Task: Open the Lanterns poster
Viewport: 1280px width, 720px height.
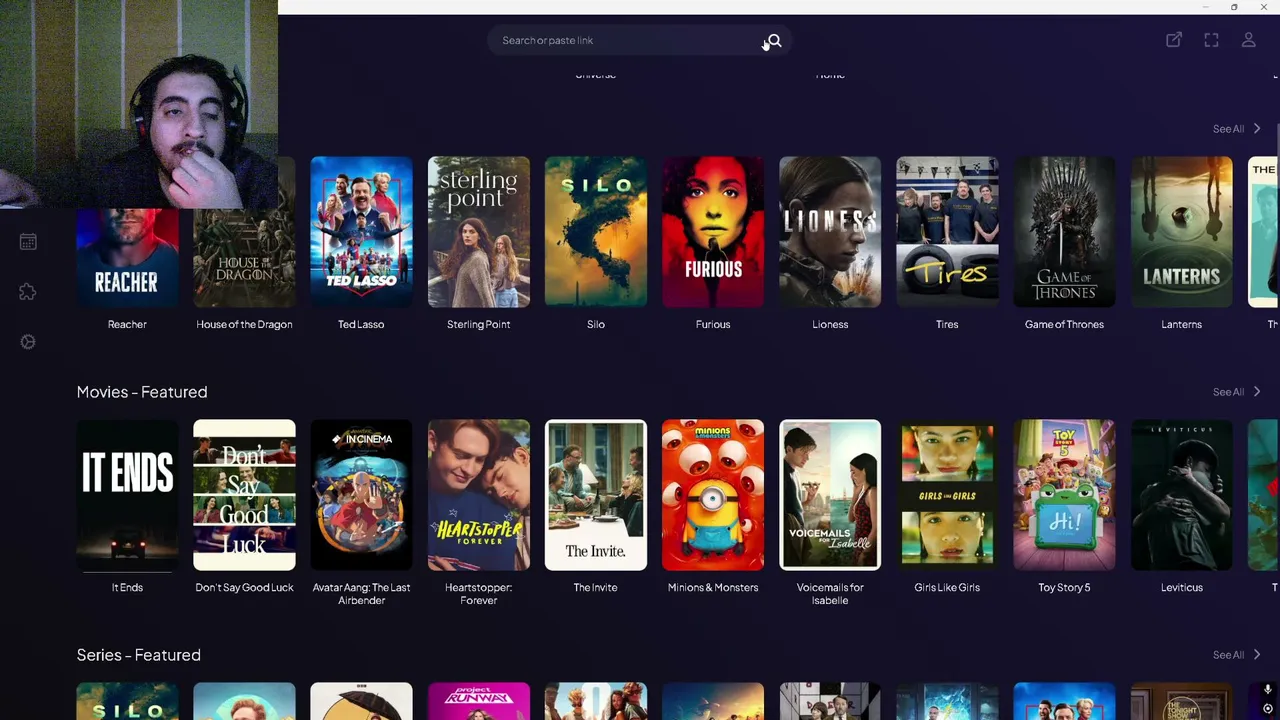Action: click(1181, 232)
